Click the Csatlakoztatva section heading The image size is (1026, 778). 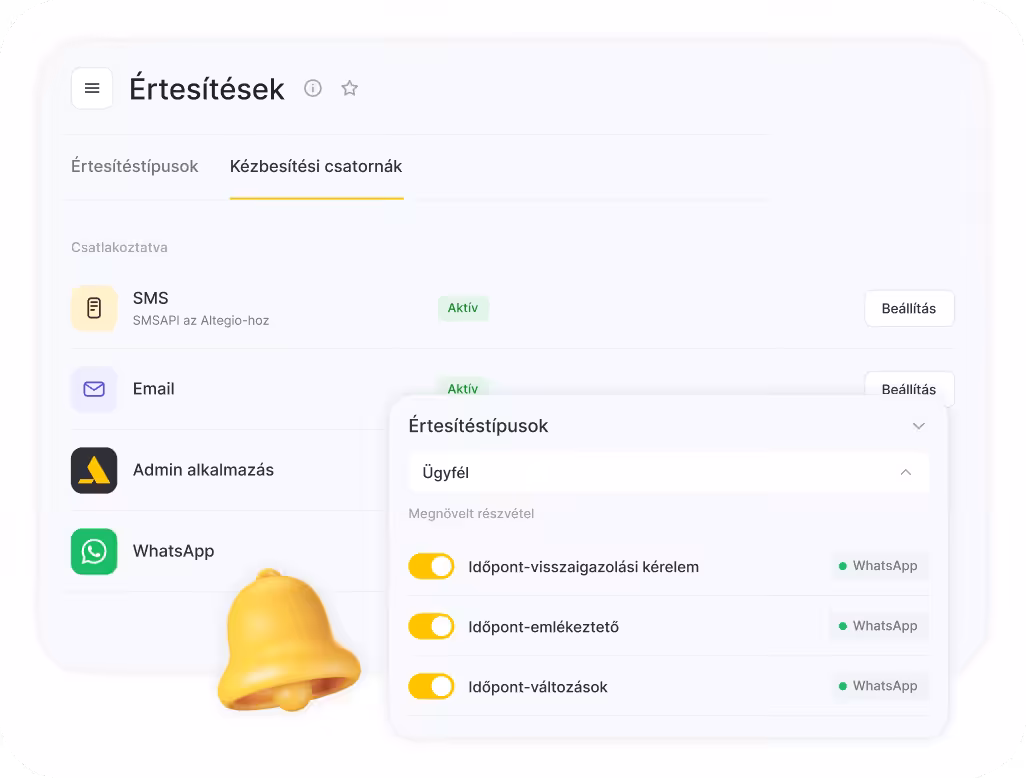[119, 247]
